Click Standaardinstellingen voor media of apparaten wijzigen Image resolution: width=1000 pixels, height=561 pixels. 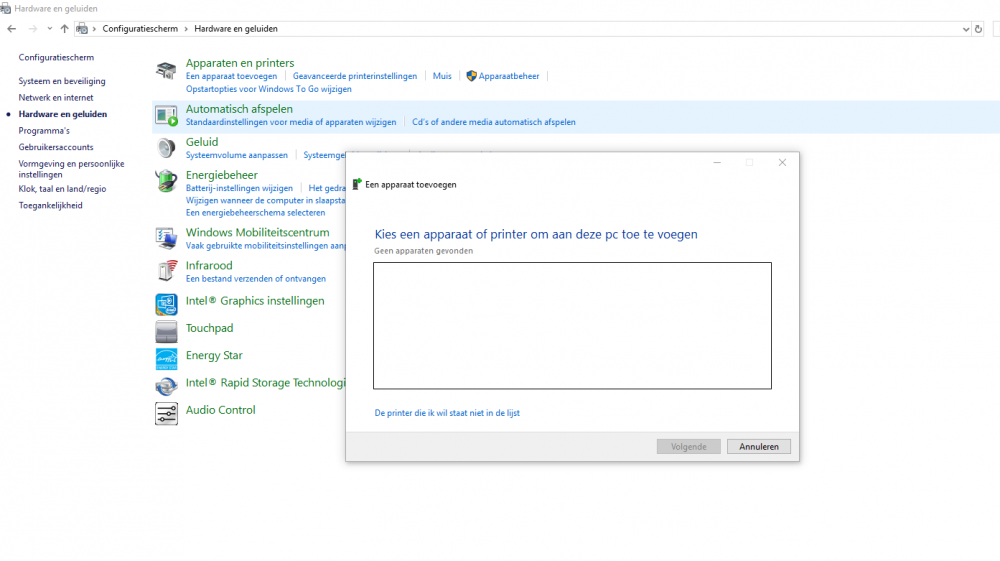coord(291,122)
